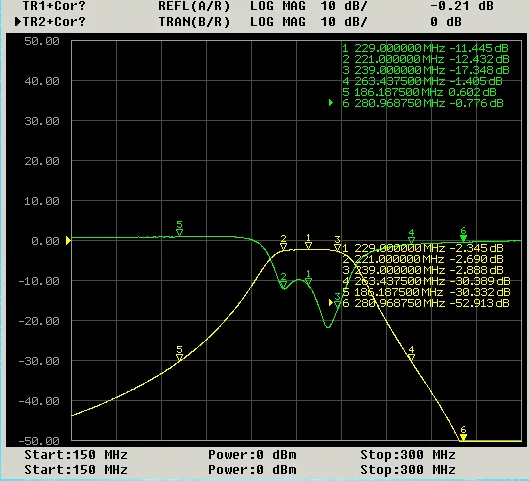The width and height of the screenshot is (530, 481).
Task: Click the -40.00 y-axis scale label
Action: (39, 401)
